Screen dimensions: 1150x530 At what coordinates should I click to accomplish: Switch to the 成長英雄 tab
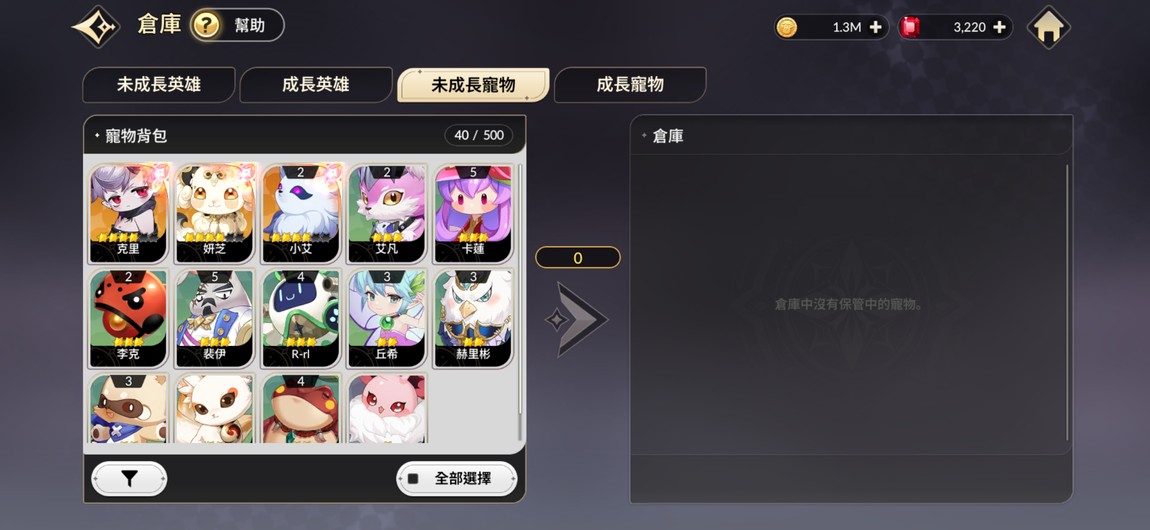point(315,85)
